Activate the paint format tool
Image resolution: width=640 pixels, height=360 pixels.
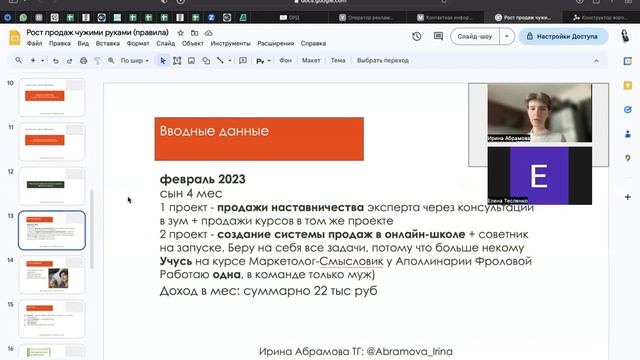[97, 61]
